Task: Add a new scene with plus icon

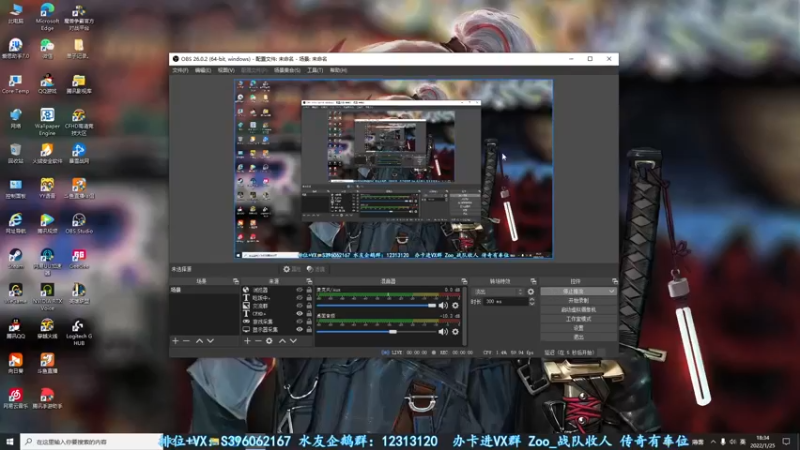Action: pyautogui.click(x=175, y=341)
